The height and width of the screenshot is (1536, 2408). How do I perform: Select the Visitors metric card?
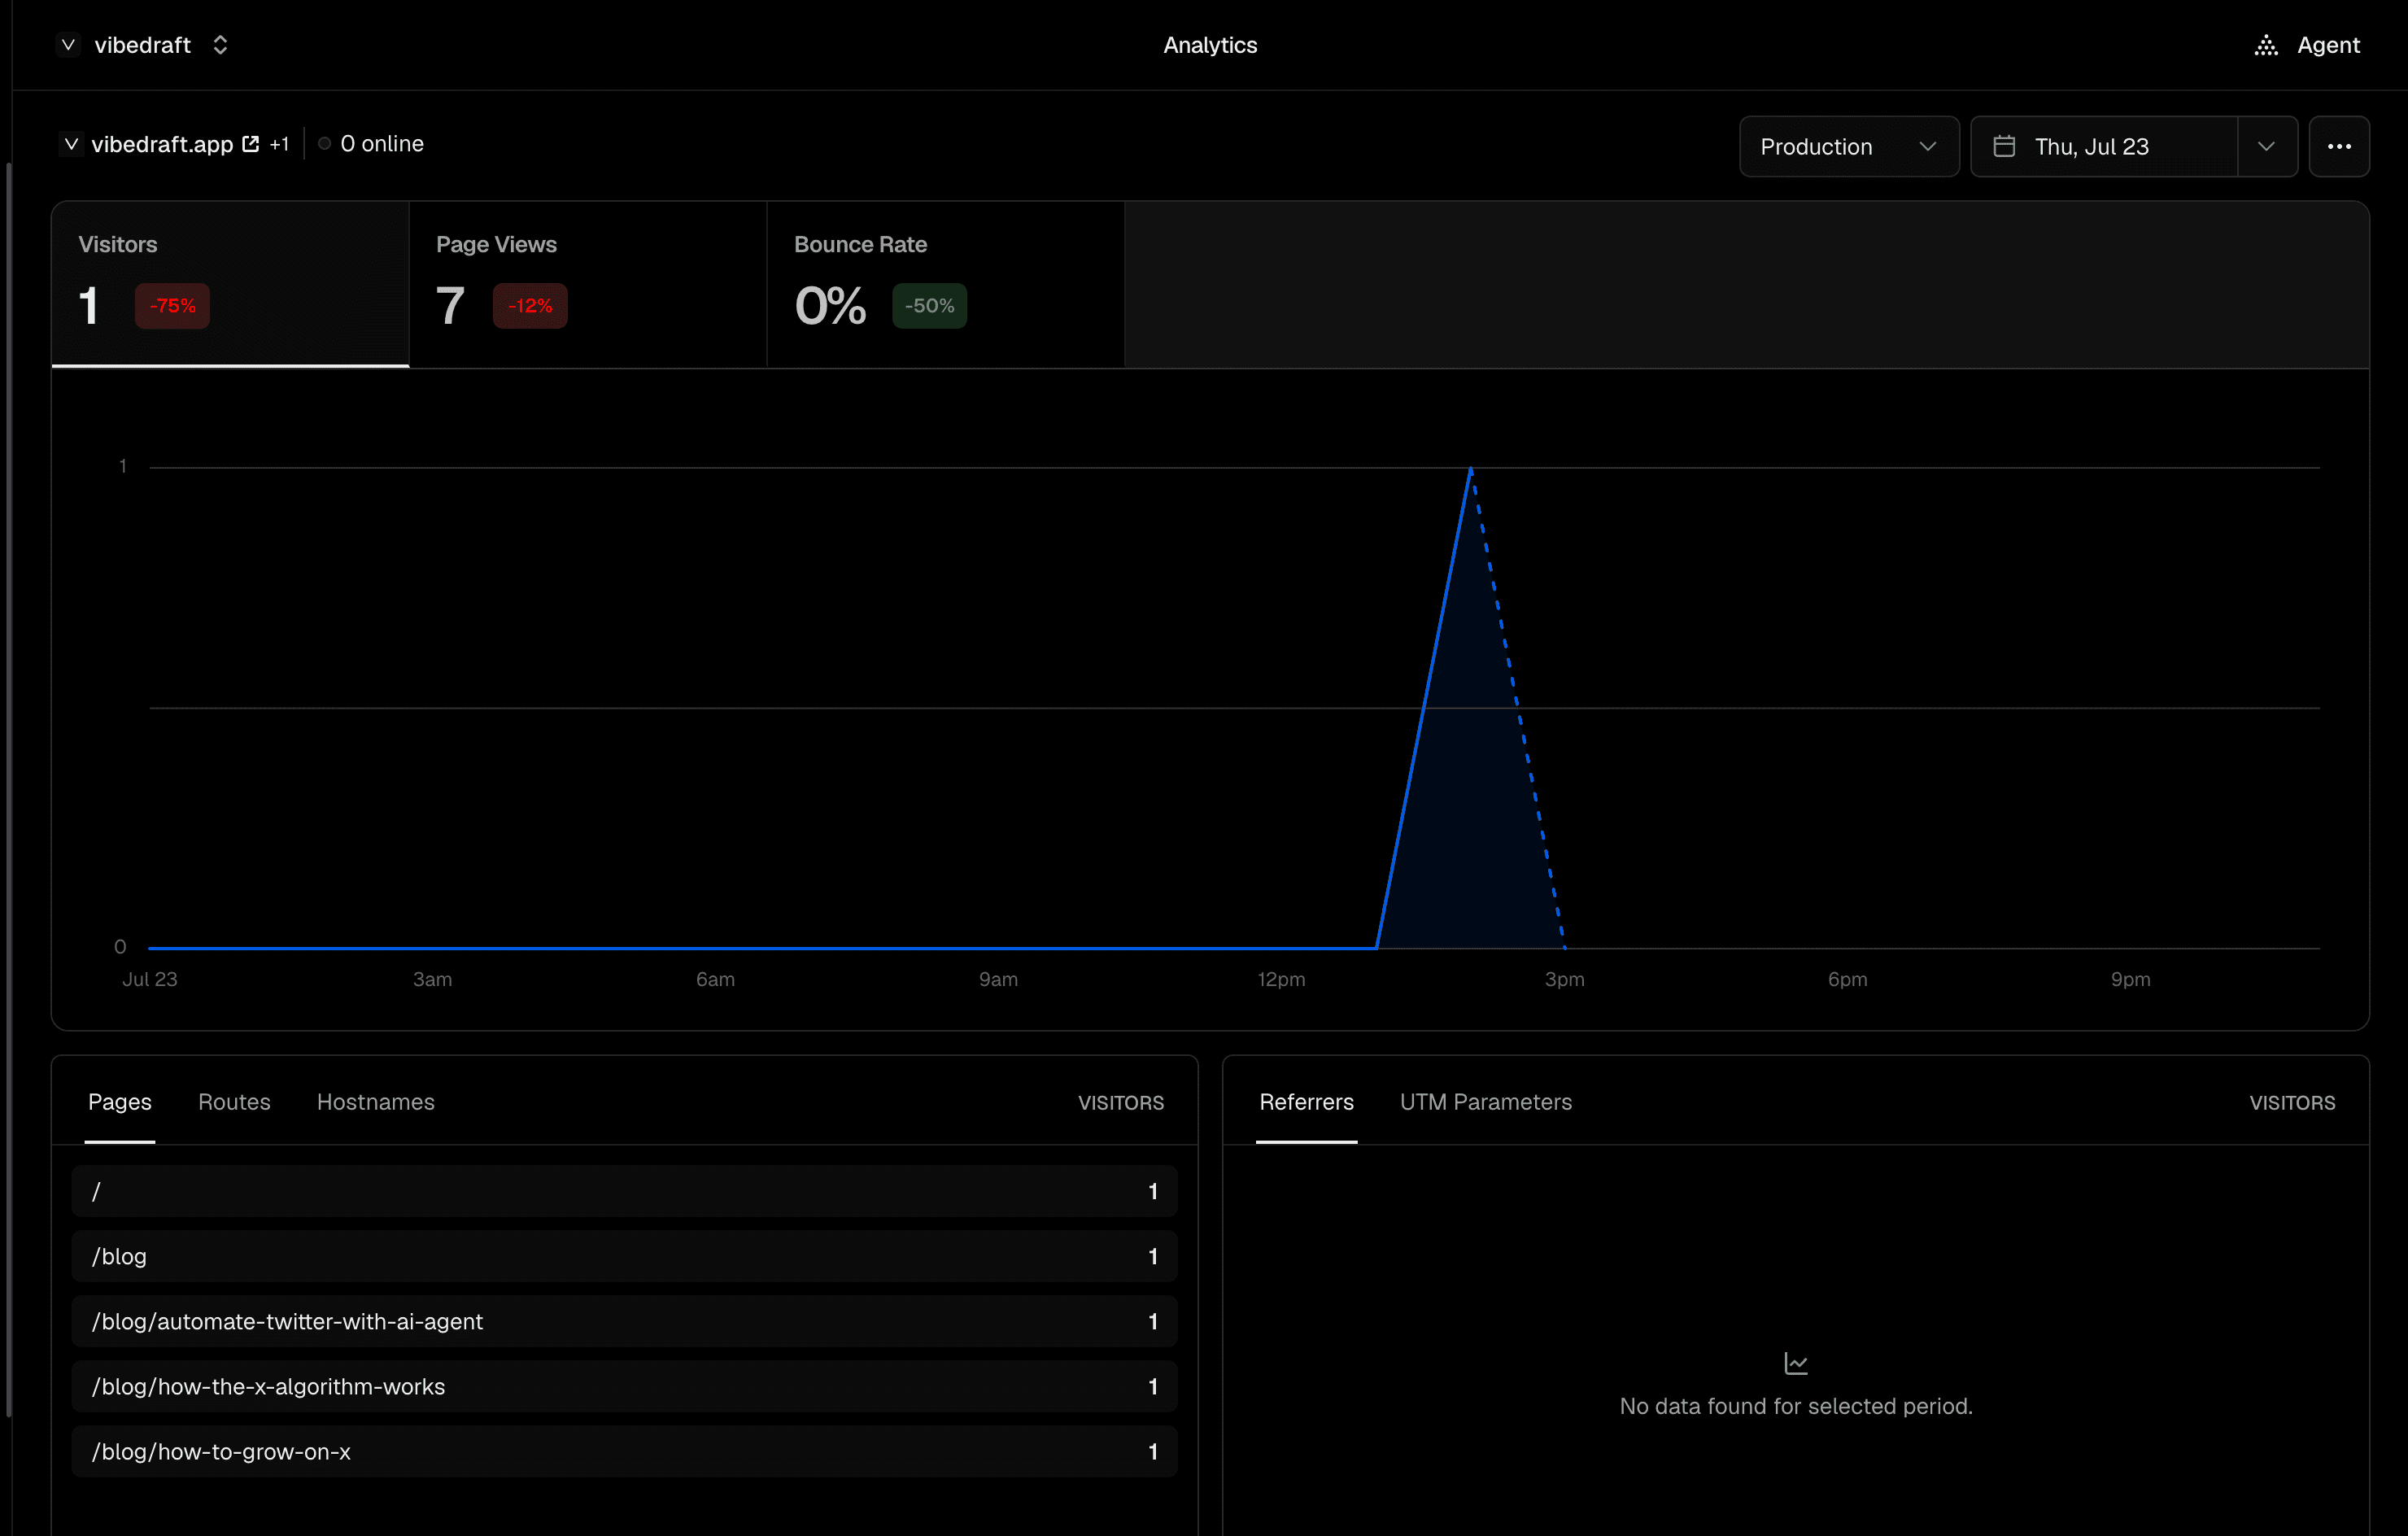(x=230, y=285)
